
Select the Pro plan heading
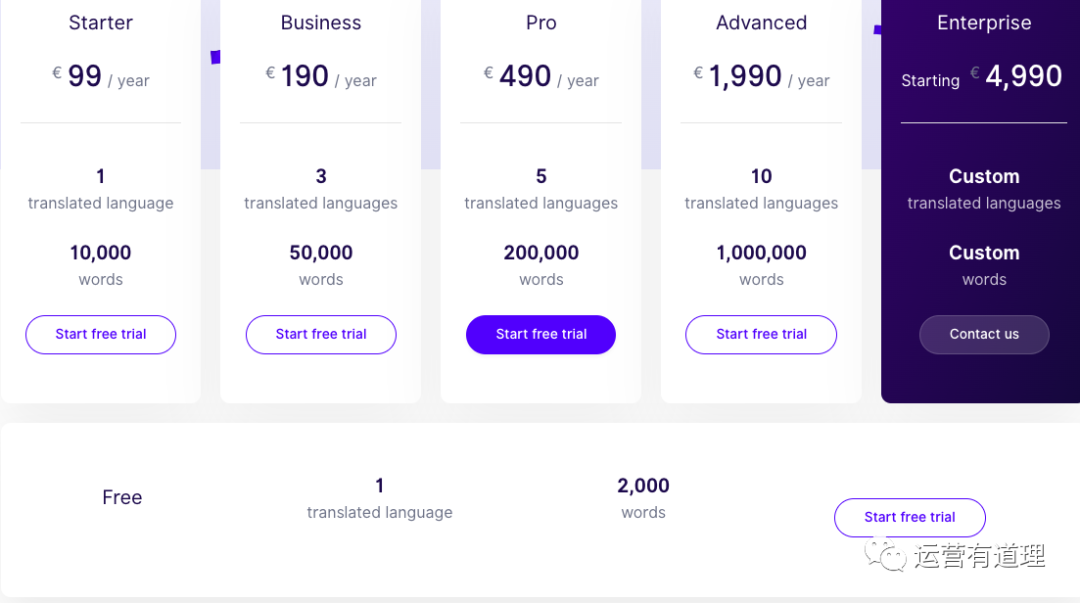541,23
